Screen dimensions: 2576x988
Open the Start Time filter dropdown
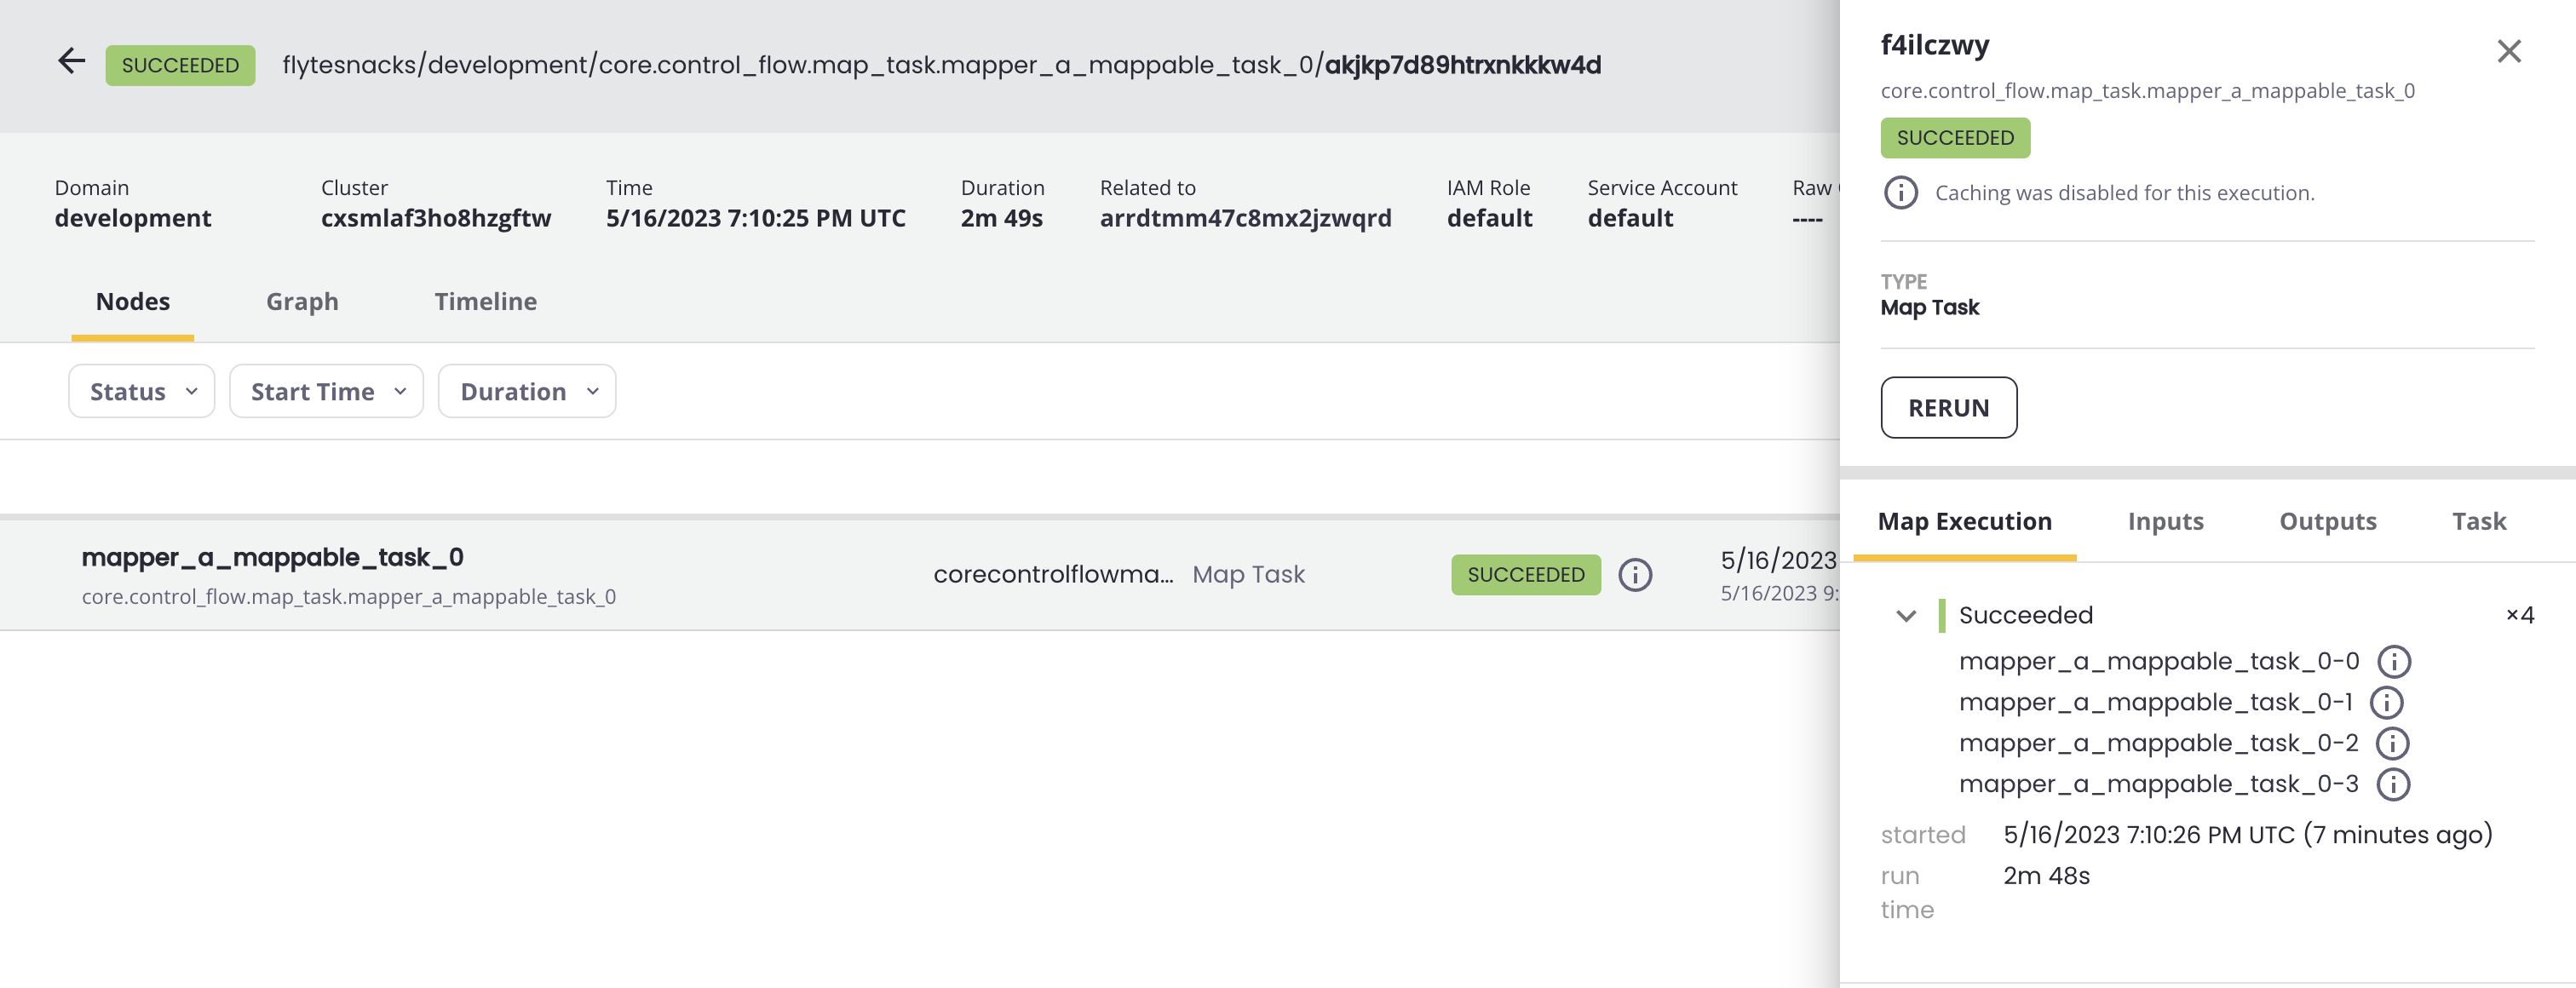[x=326, y=392]
